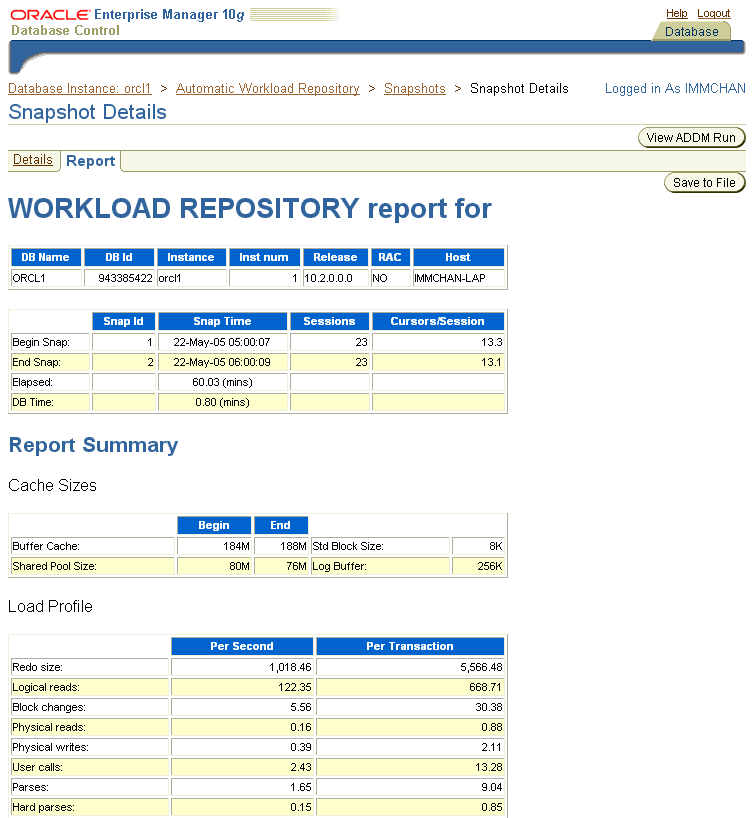This screenshot has height=818, width=756.
Task: Select the Redo size row label
Action: [90, 667]
